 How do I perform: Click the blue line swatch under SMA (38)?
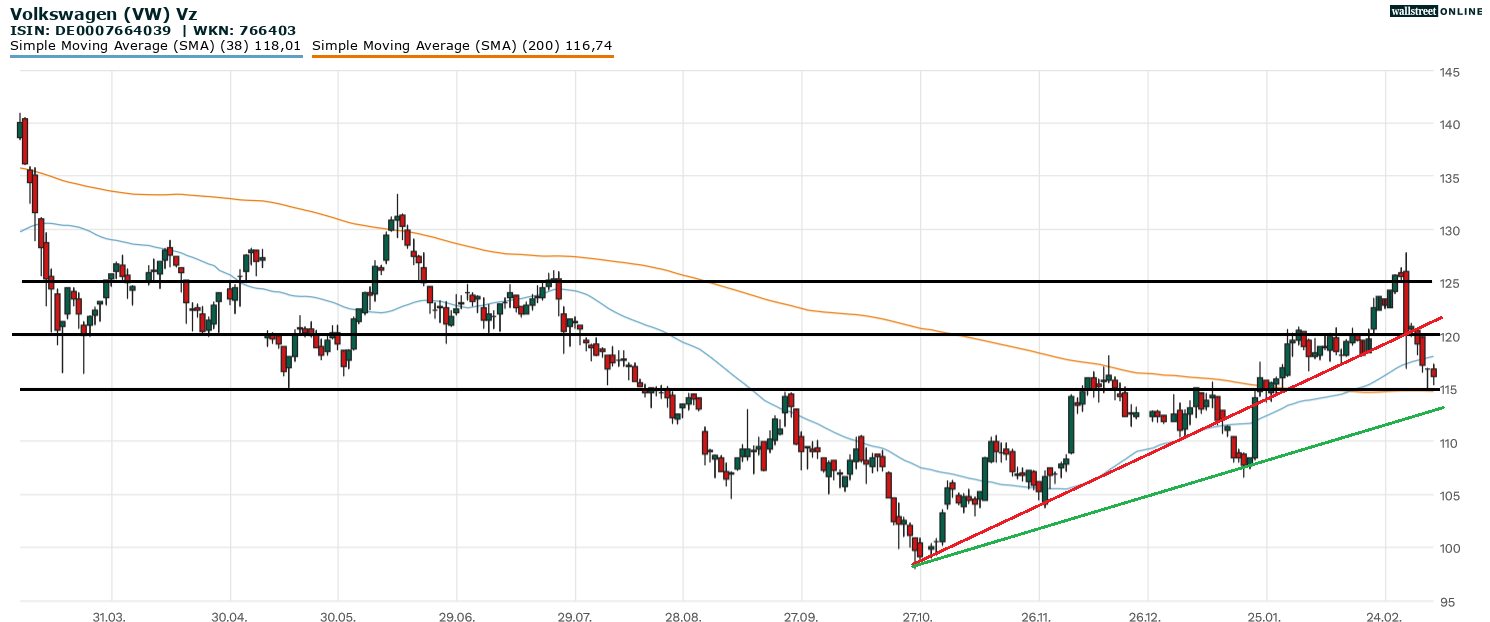pos(155,57)
